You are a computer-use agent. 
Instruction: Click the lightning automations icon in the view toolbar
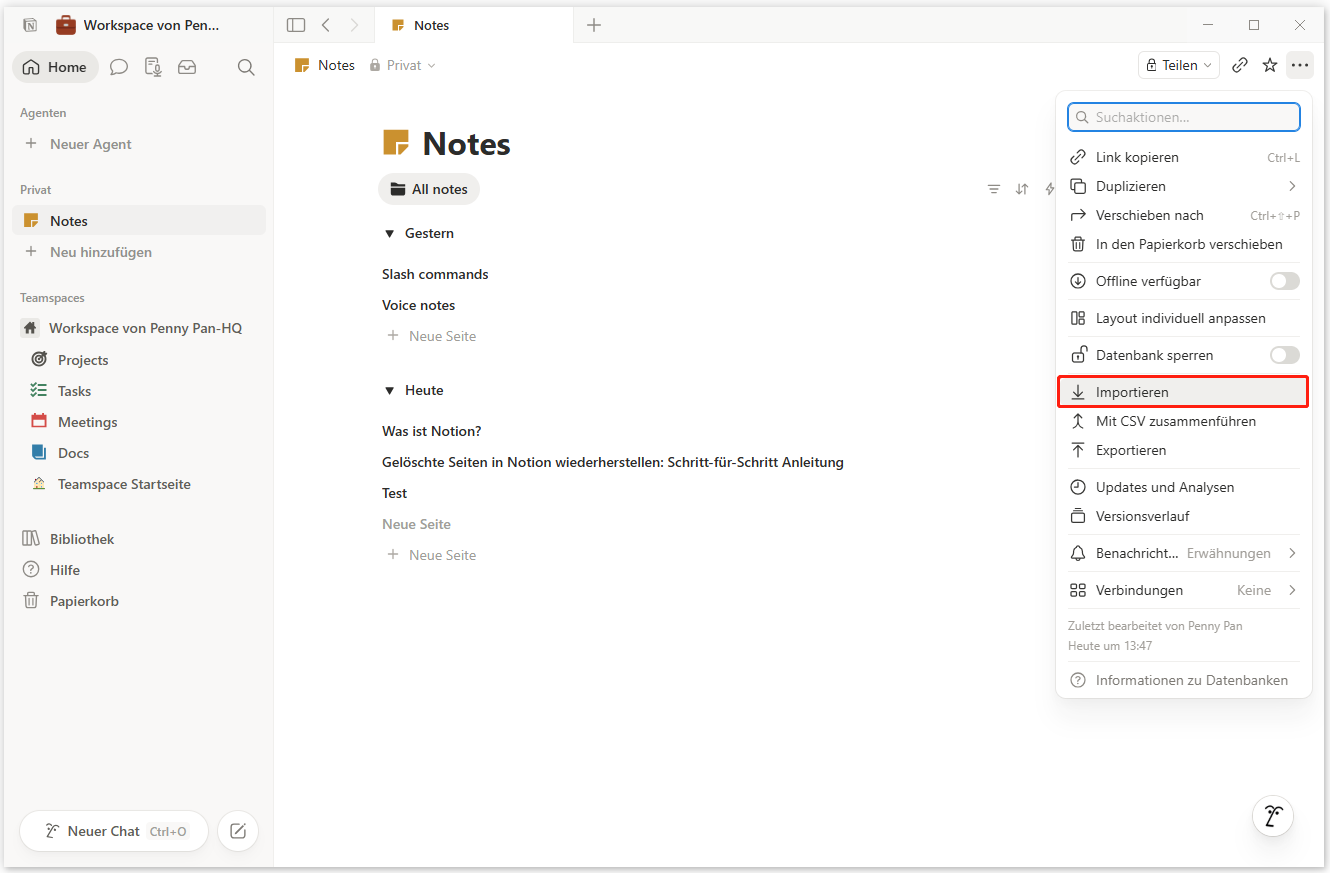tap(1049, 189)
